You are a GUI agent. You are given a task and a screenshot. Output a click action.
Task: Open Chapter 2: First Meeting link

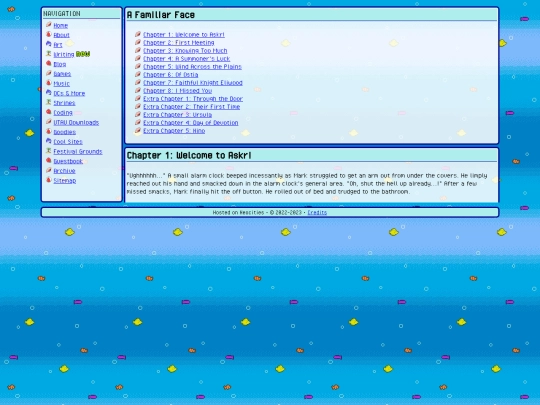pyautogui.click(x=179, y=42)
